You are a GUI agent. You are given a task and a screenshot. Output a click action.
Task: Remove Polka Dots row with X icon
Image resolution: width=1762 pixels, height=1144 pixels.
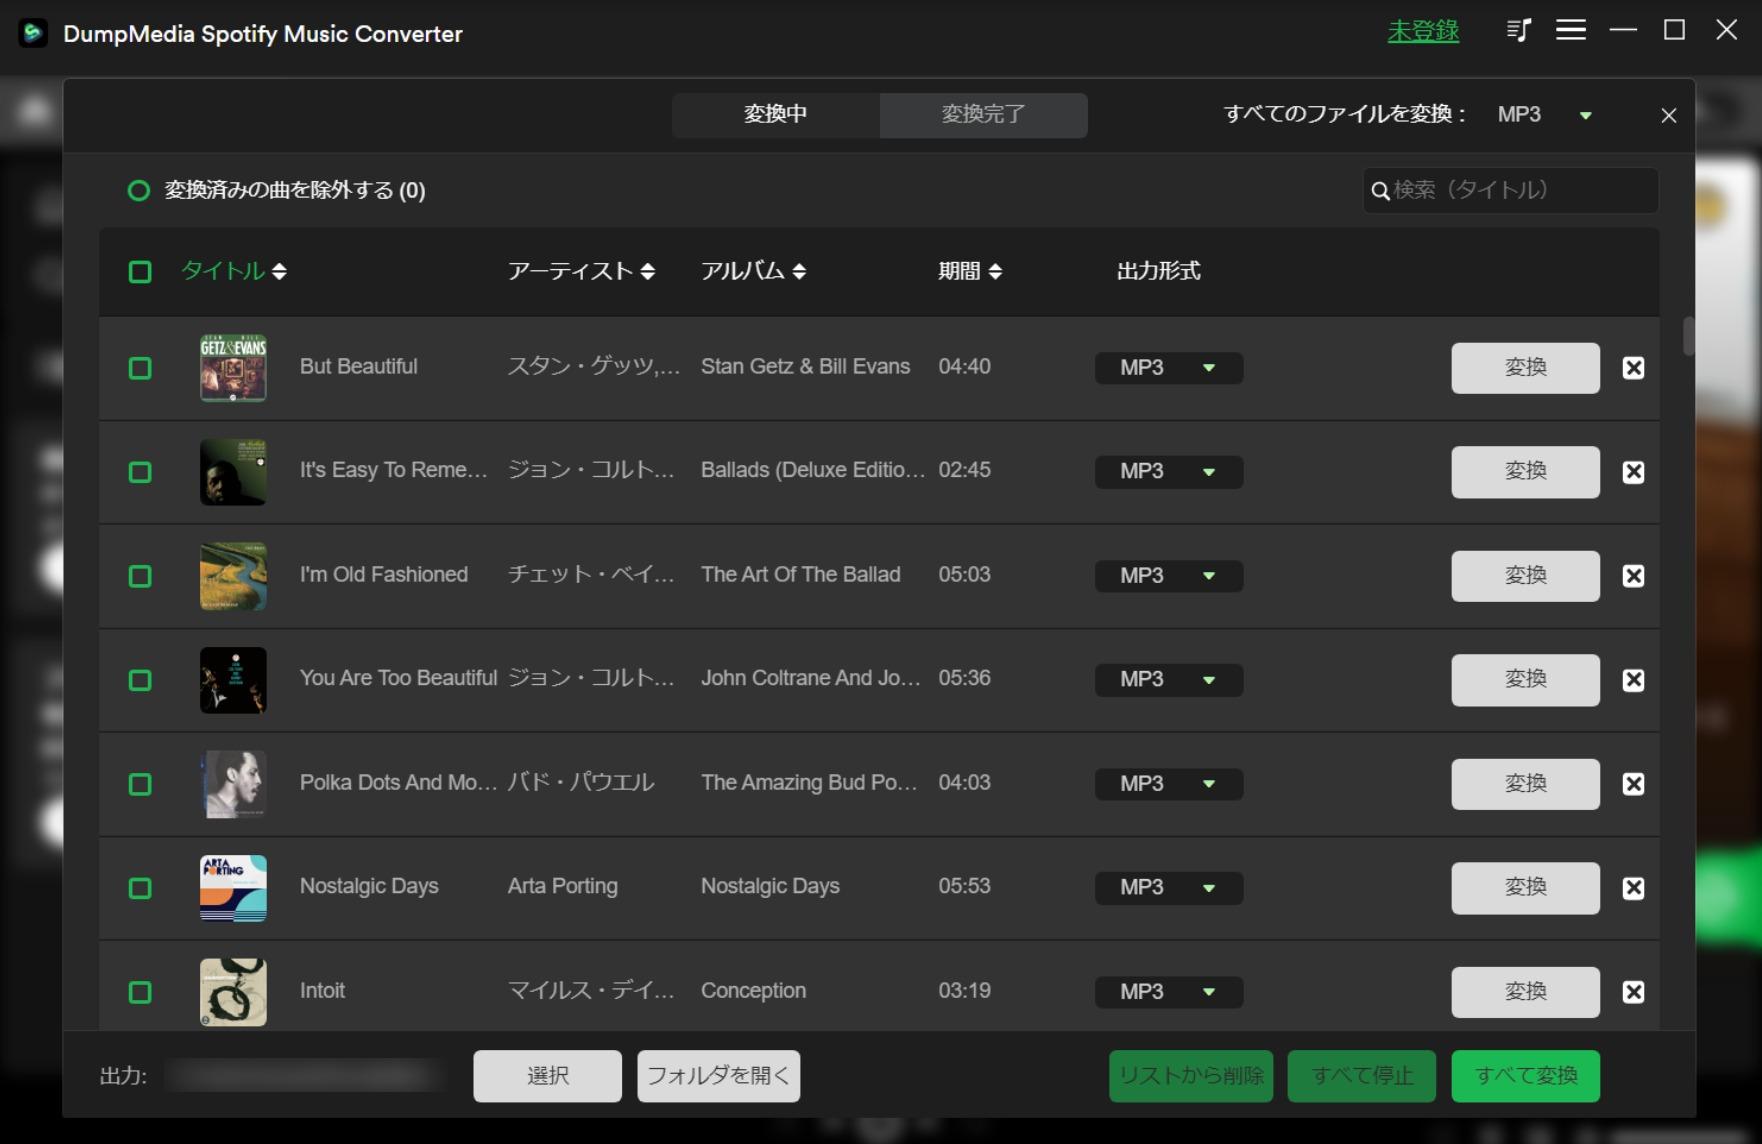pos(1633,784)
